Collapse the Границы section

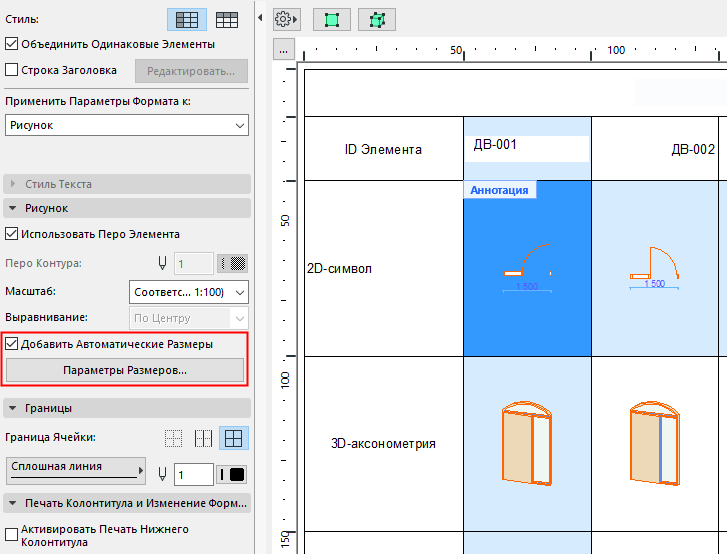127,408
